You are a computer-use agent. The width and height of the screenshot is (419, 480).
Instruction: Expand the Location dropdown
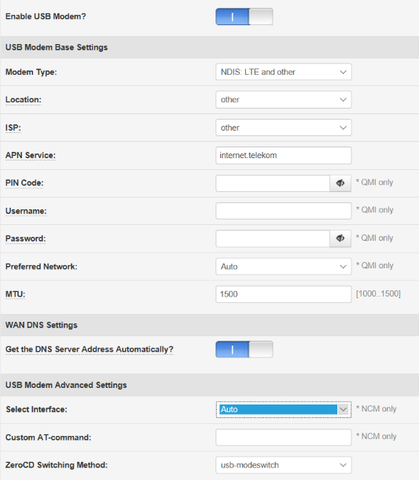pyautogui.click(x=283, y=100)
